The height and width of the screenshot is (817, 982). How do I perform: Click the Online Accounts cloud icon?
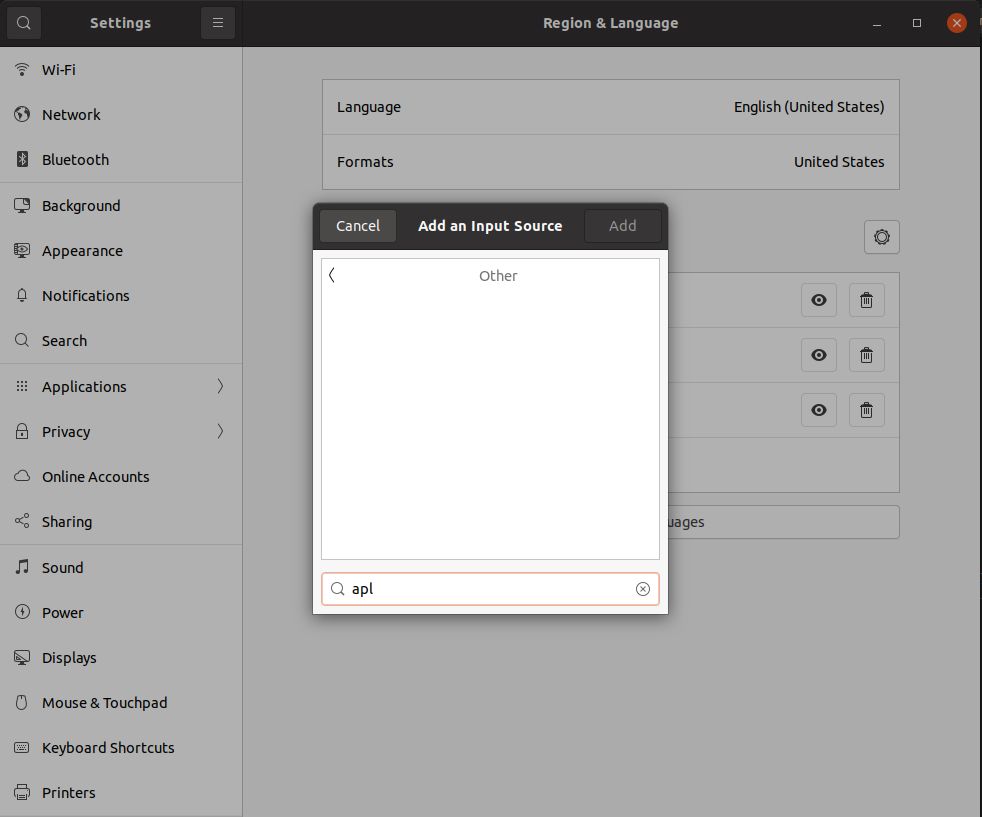click(x=22, y=476)
